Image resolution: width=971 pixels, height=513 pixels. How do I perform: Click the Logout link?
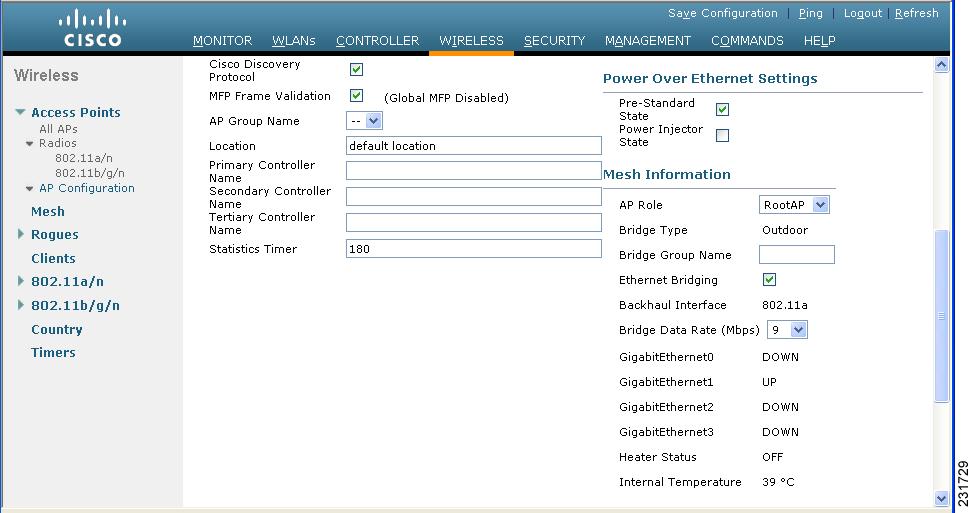pyautogui.click(x=863, y=13)
